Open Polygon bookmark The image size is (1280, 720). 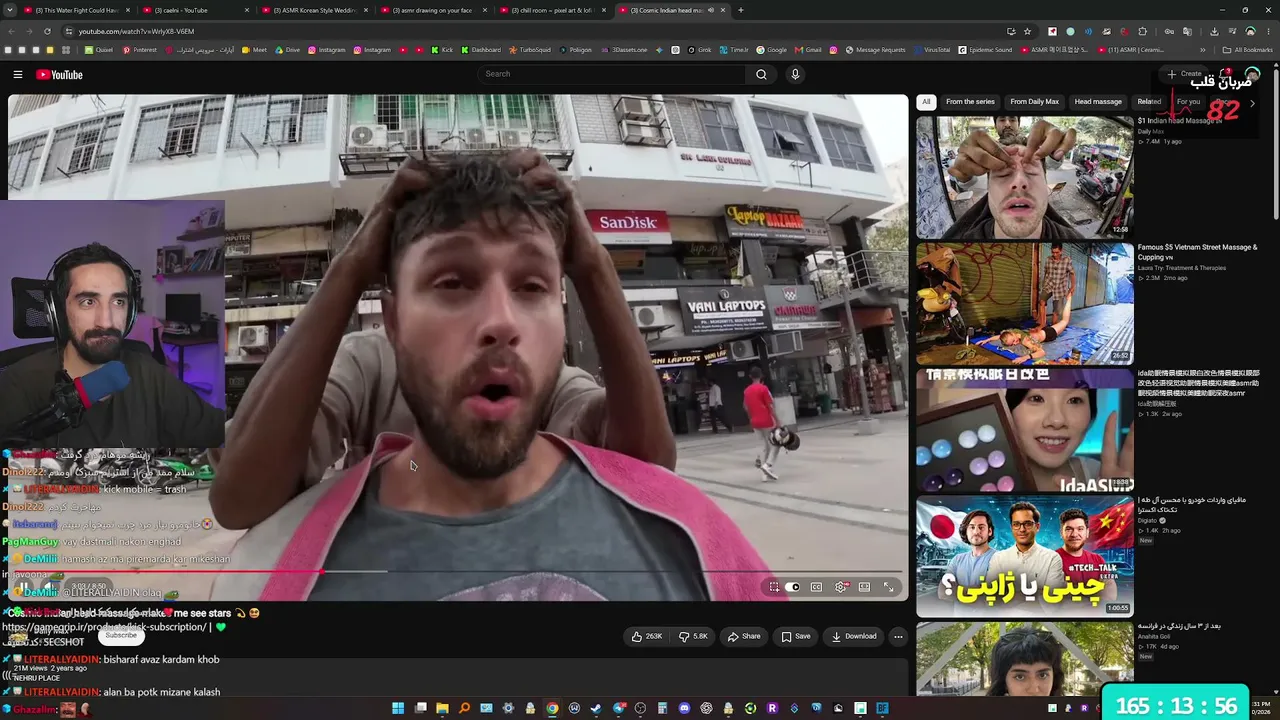click(575, 49)
